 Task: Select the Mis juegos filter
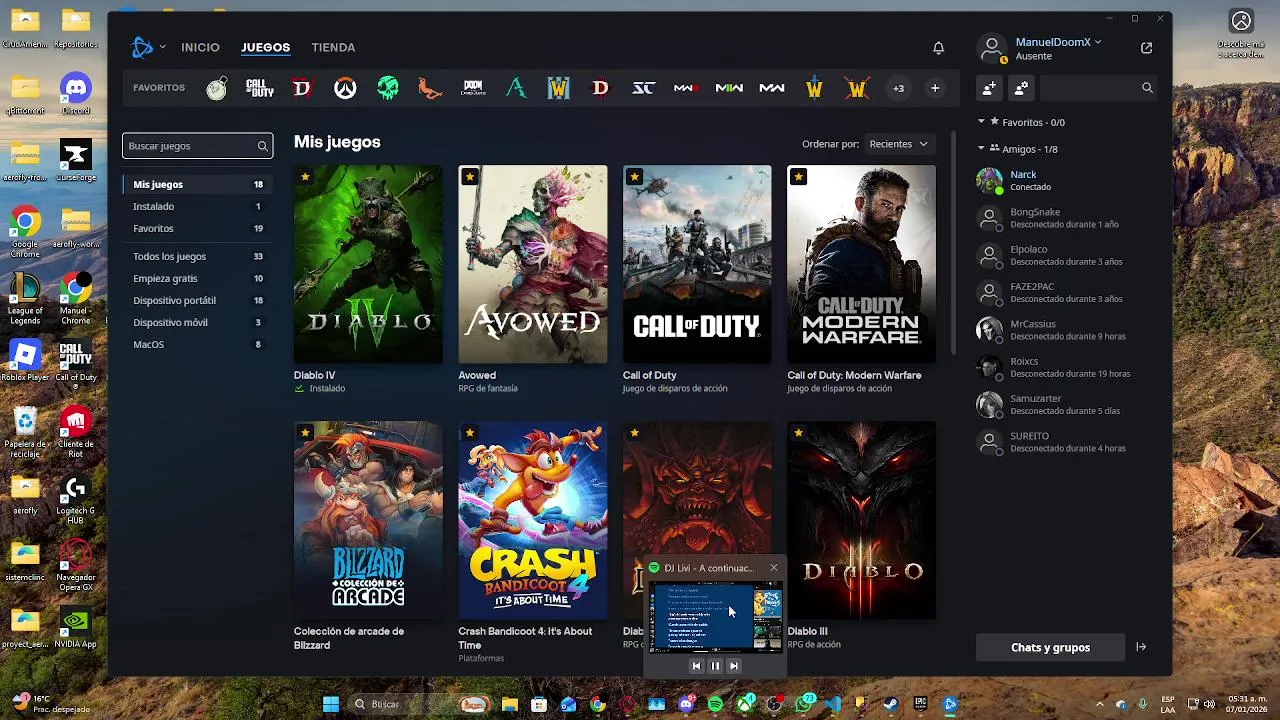click(198, 184)
